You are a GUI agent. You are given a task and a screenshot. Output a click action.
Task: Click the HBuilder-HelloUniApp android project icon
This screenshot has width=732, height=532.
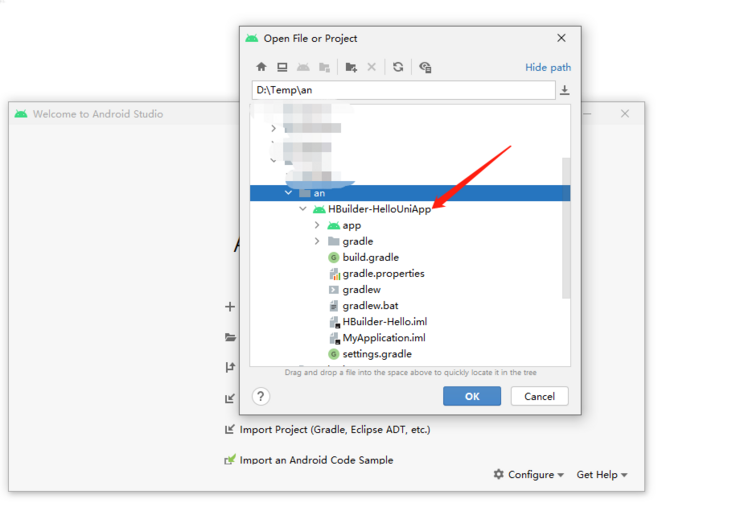point(319,209)
